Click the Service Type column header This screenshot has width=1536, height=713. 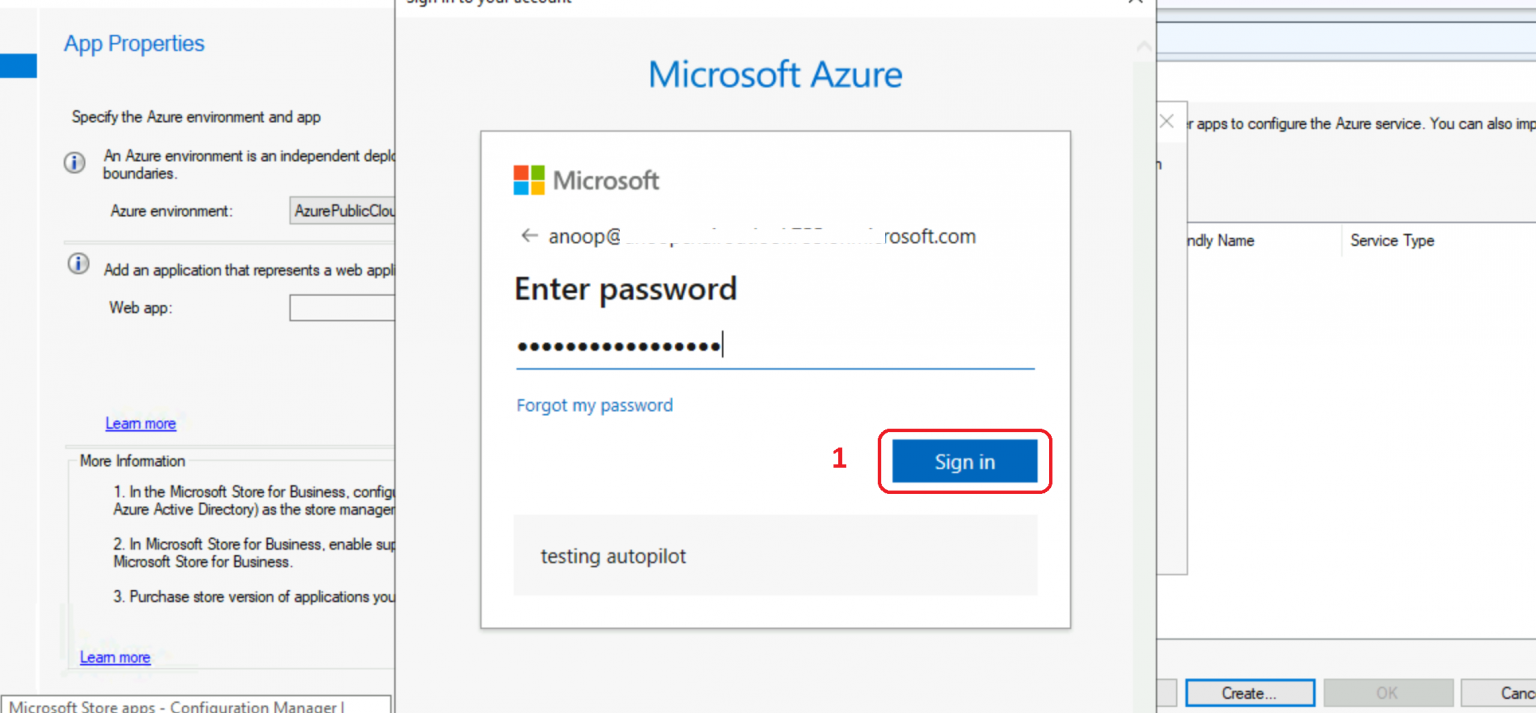[1392, 240]
